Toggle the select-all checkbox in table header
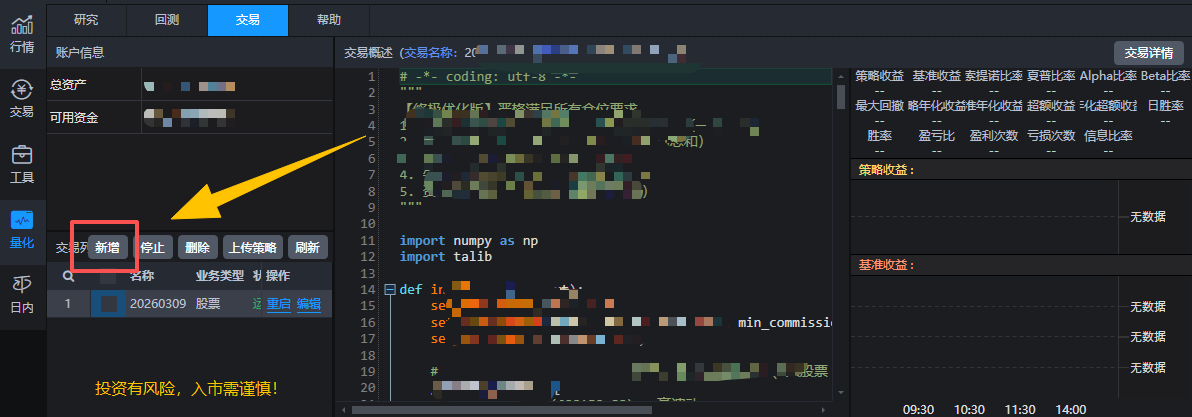Screen dimensions: 1192x417 [x=108, y=276]
